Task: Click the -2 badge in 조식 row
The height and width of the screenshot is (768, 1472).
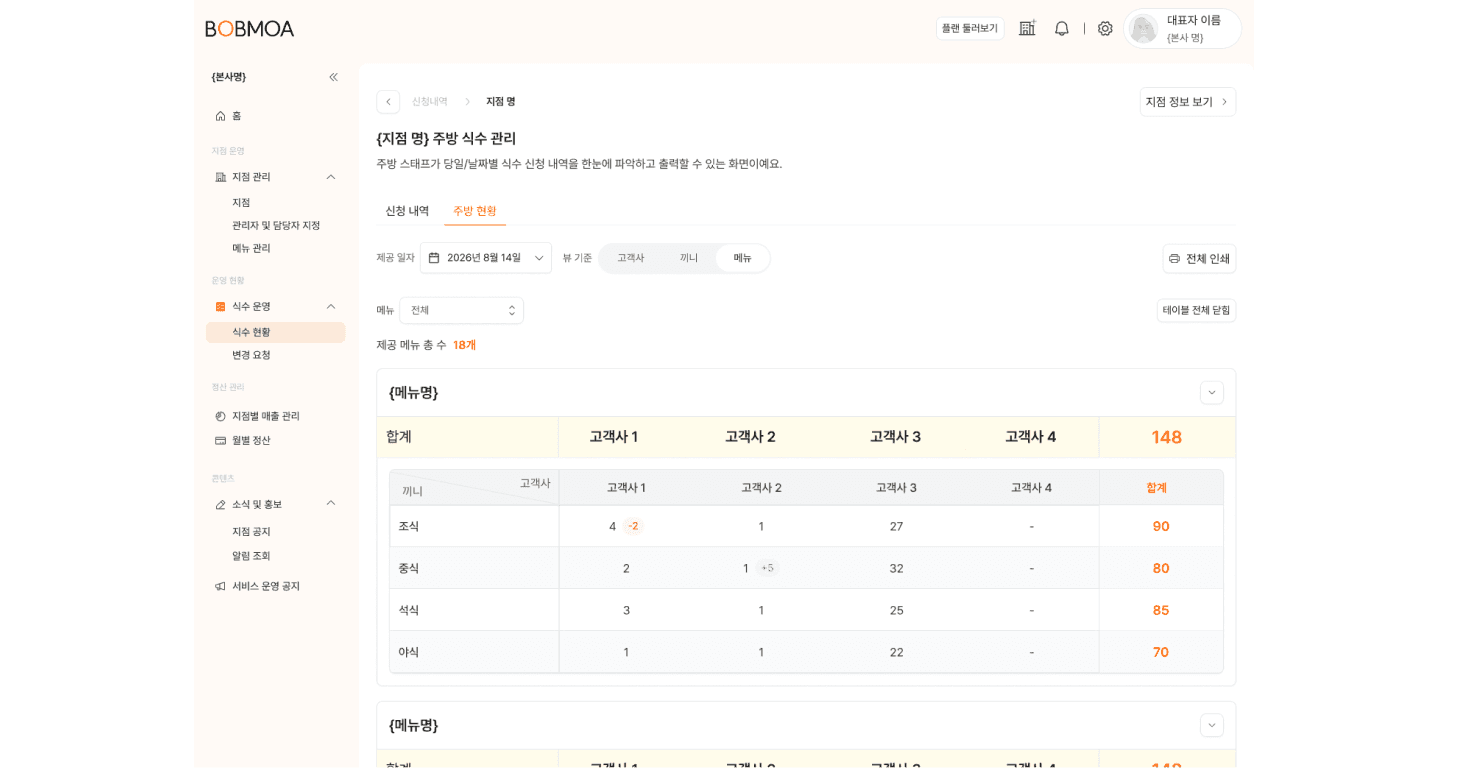Action: coord(633,526)
